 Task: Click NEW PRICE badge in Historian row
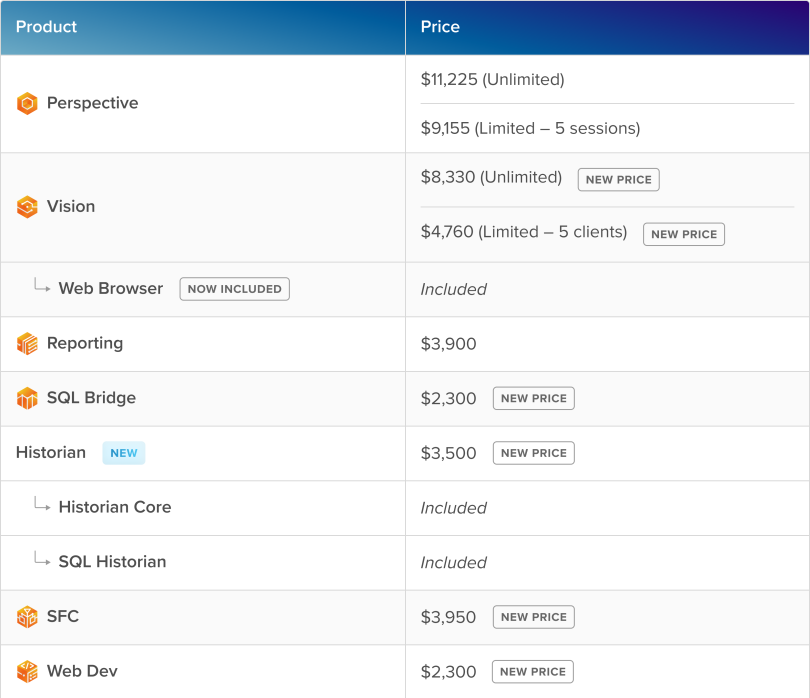(x=534, y=453)
